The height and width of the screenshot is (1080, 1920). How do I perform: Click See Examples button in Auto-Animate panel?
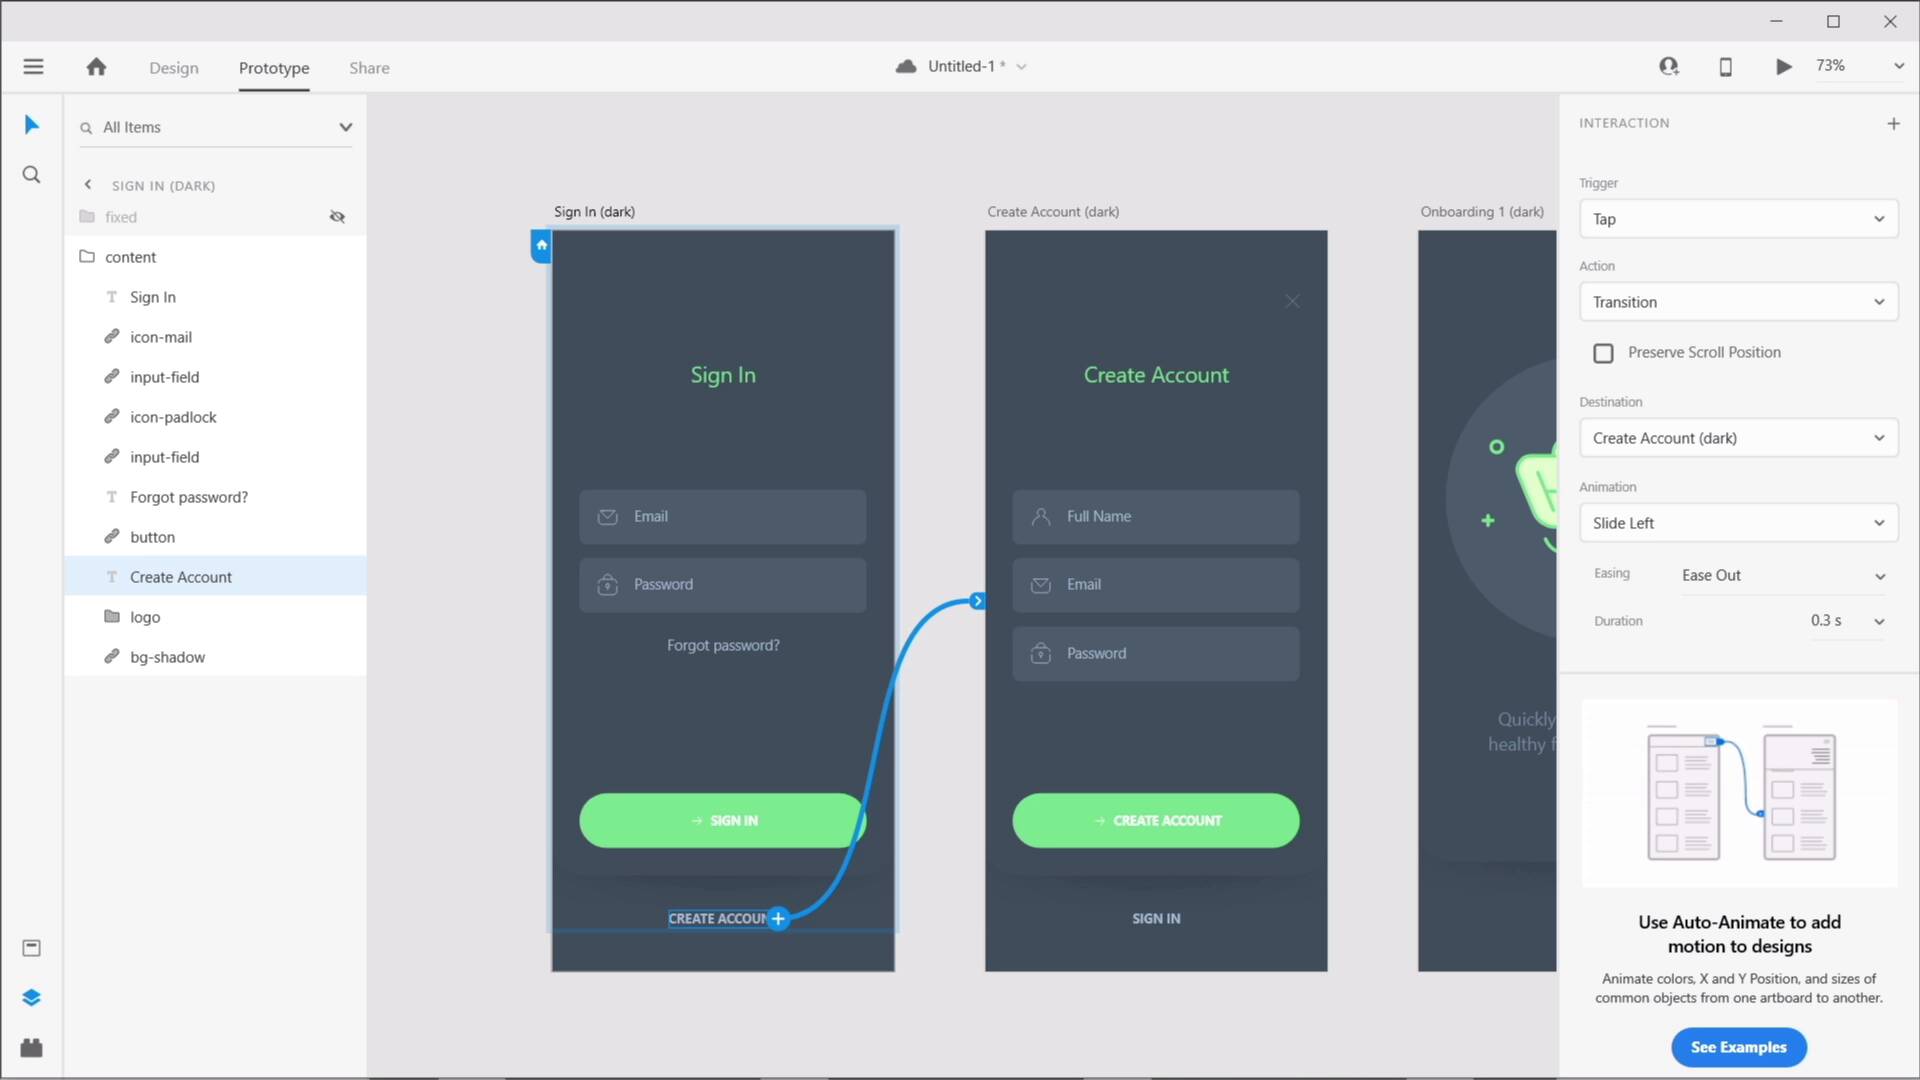pos(1738,1046)
